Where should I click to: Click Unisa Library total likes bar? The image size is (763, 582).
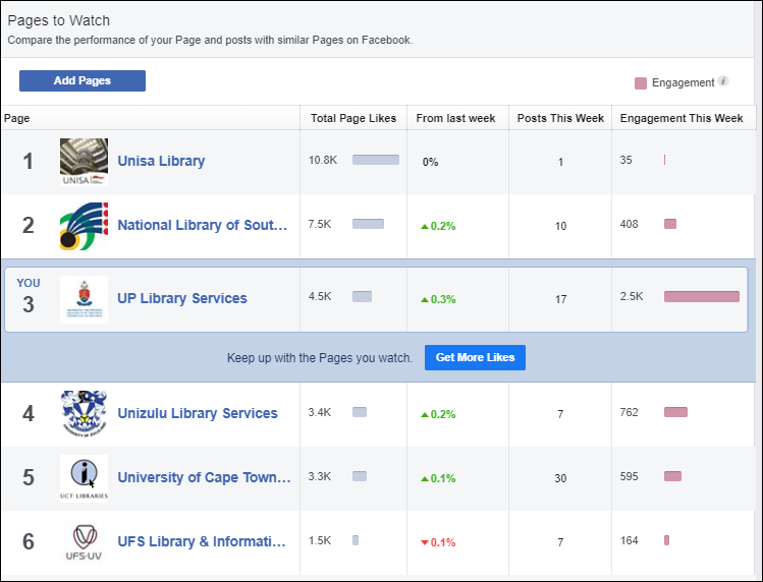pos(376,160)
